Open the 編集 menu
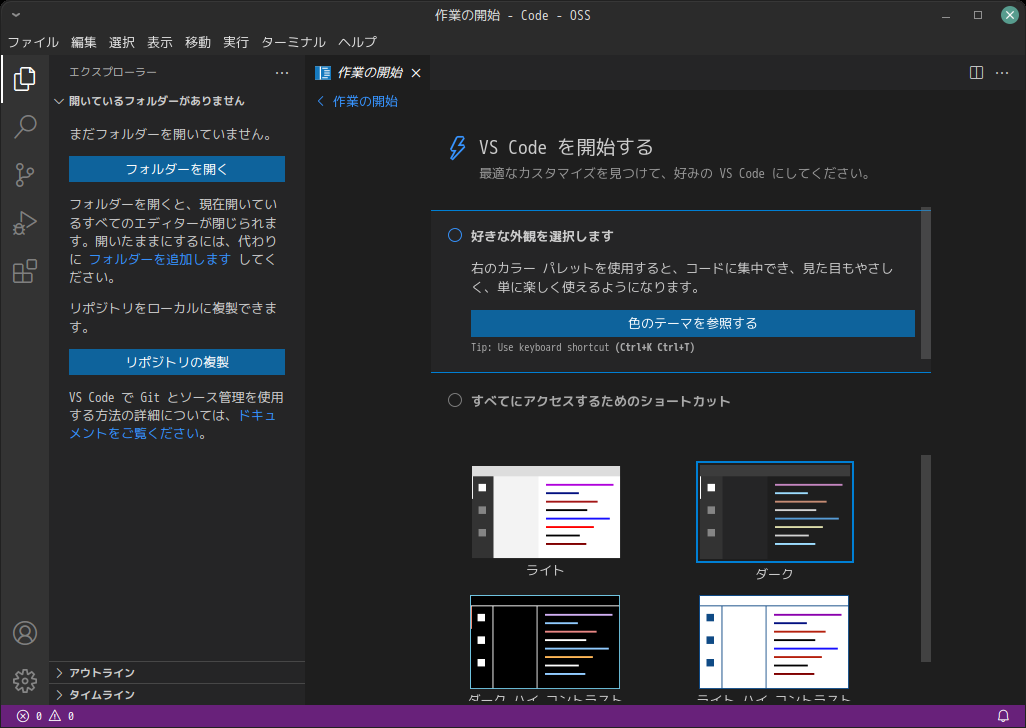Screen dimensions: 1026x728 tap(84, 42)
